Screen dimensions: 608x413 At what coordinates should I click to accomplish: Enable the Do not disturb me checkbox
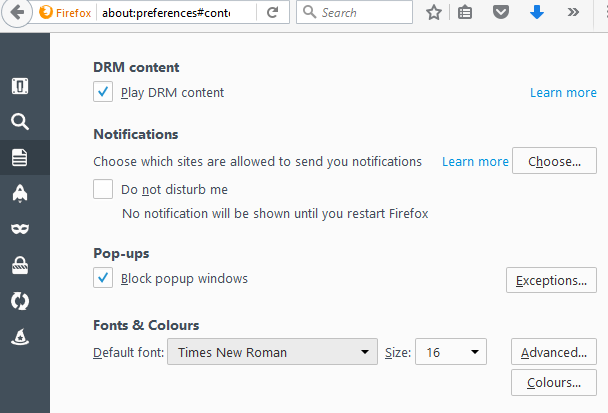(103, 189)
